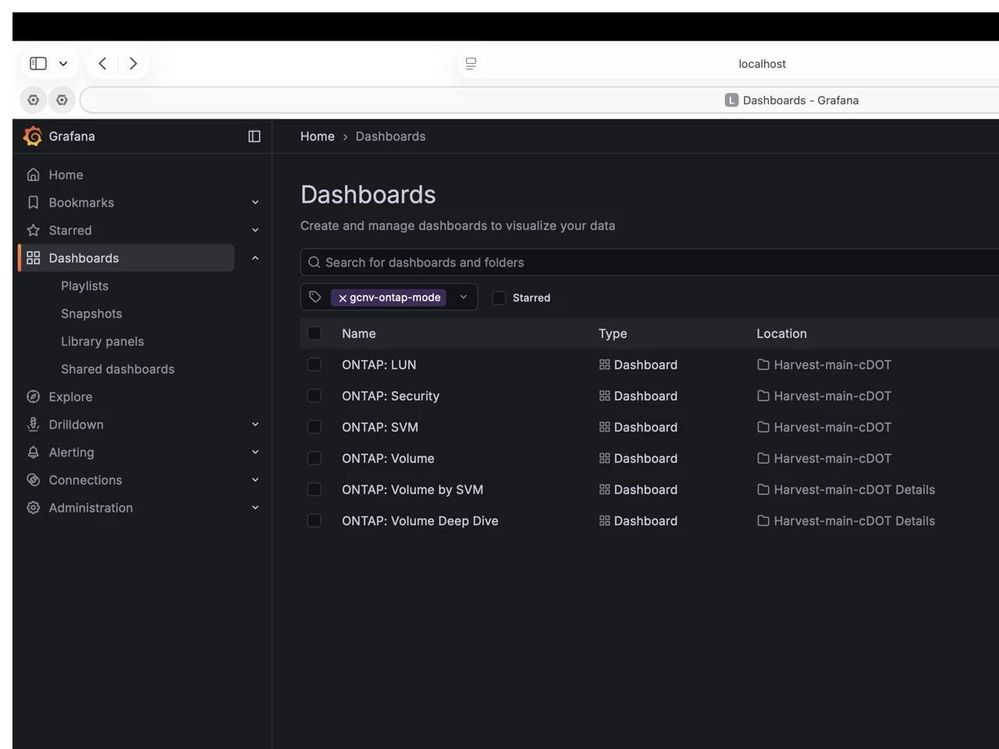Click dashboard icon in ONTAP: LUN row
The image size is (999, 749).
605,364
